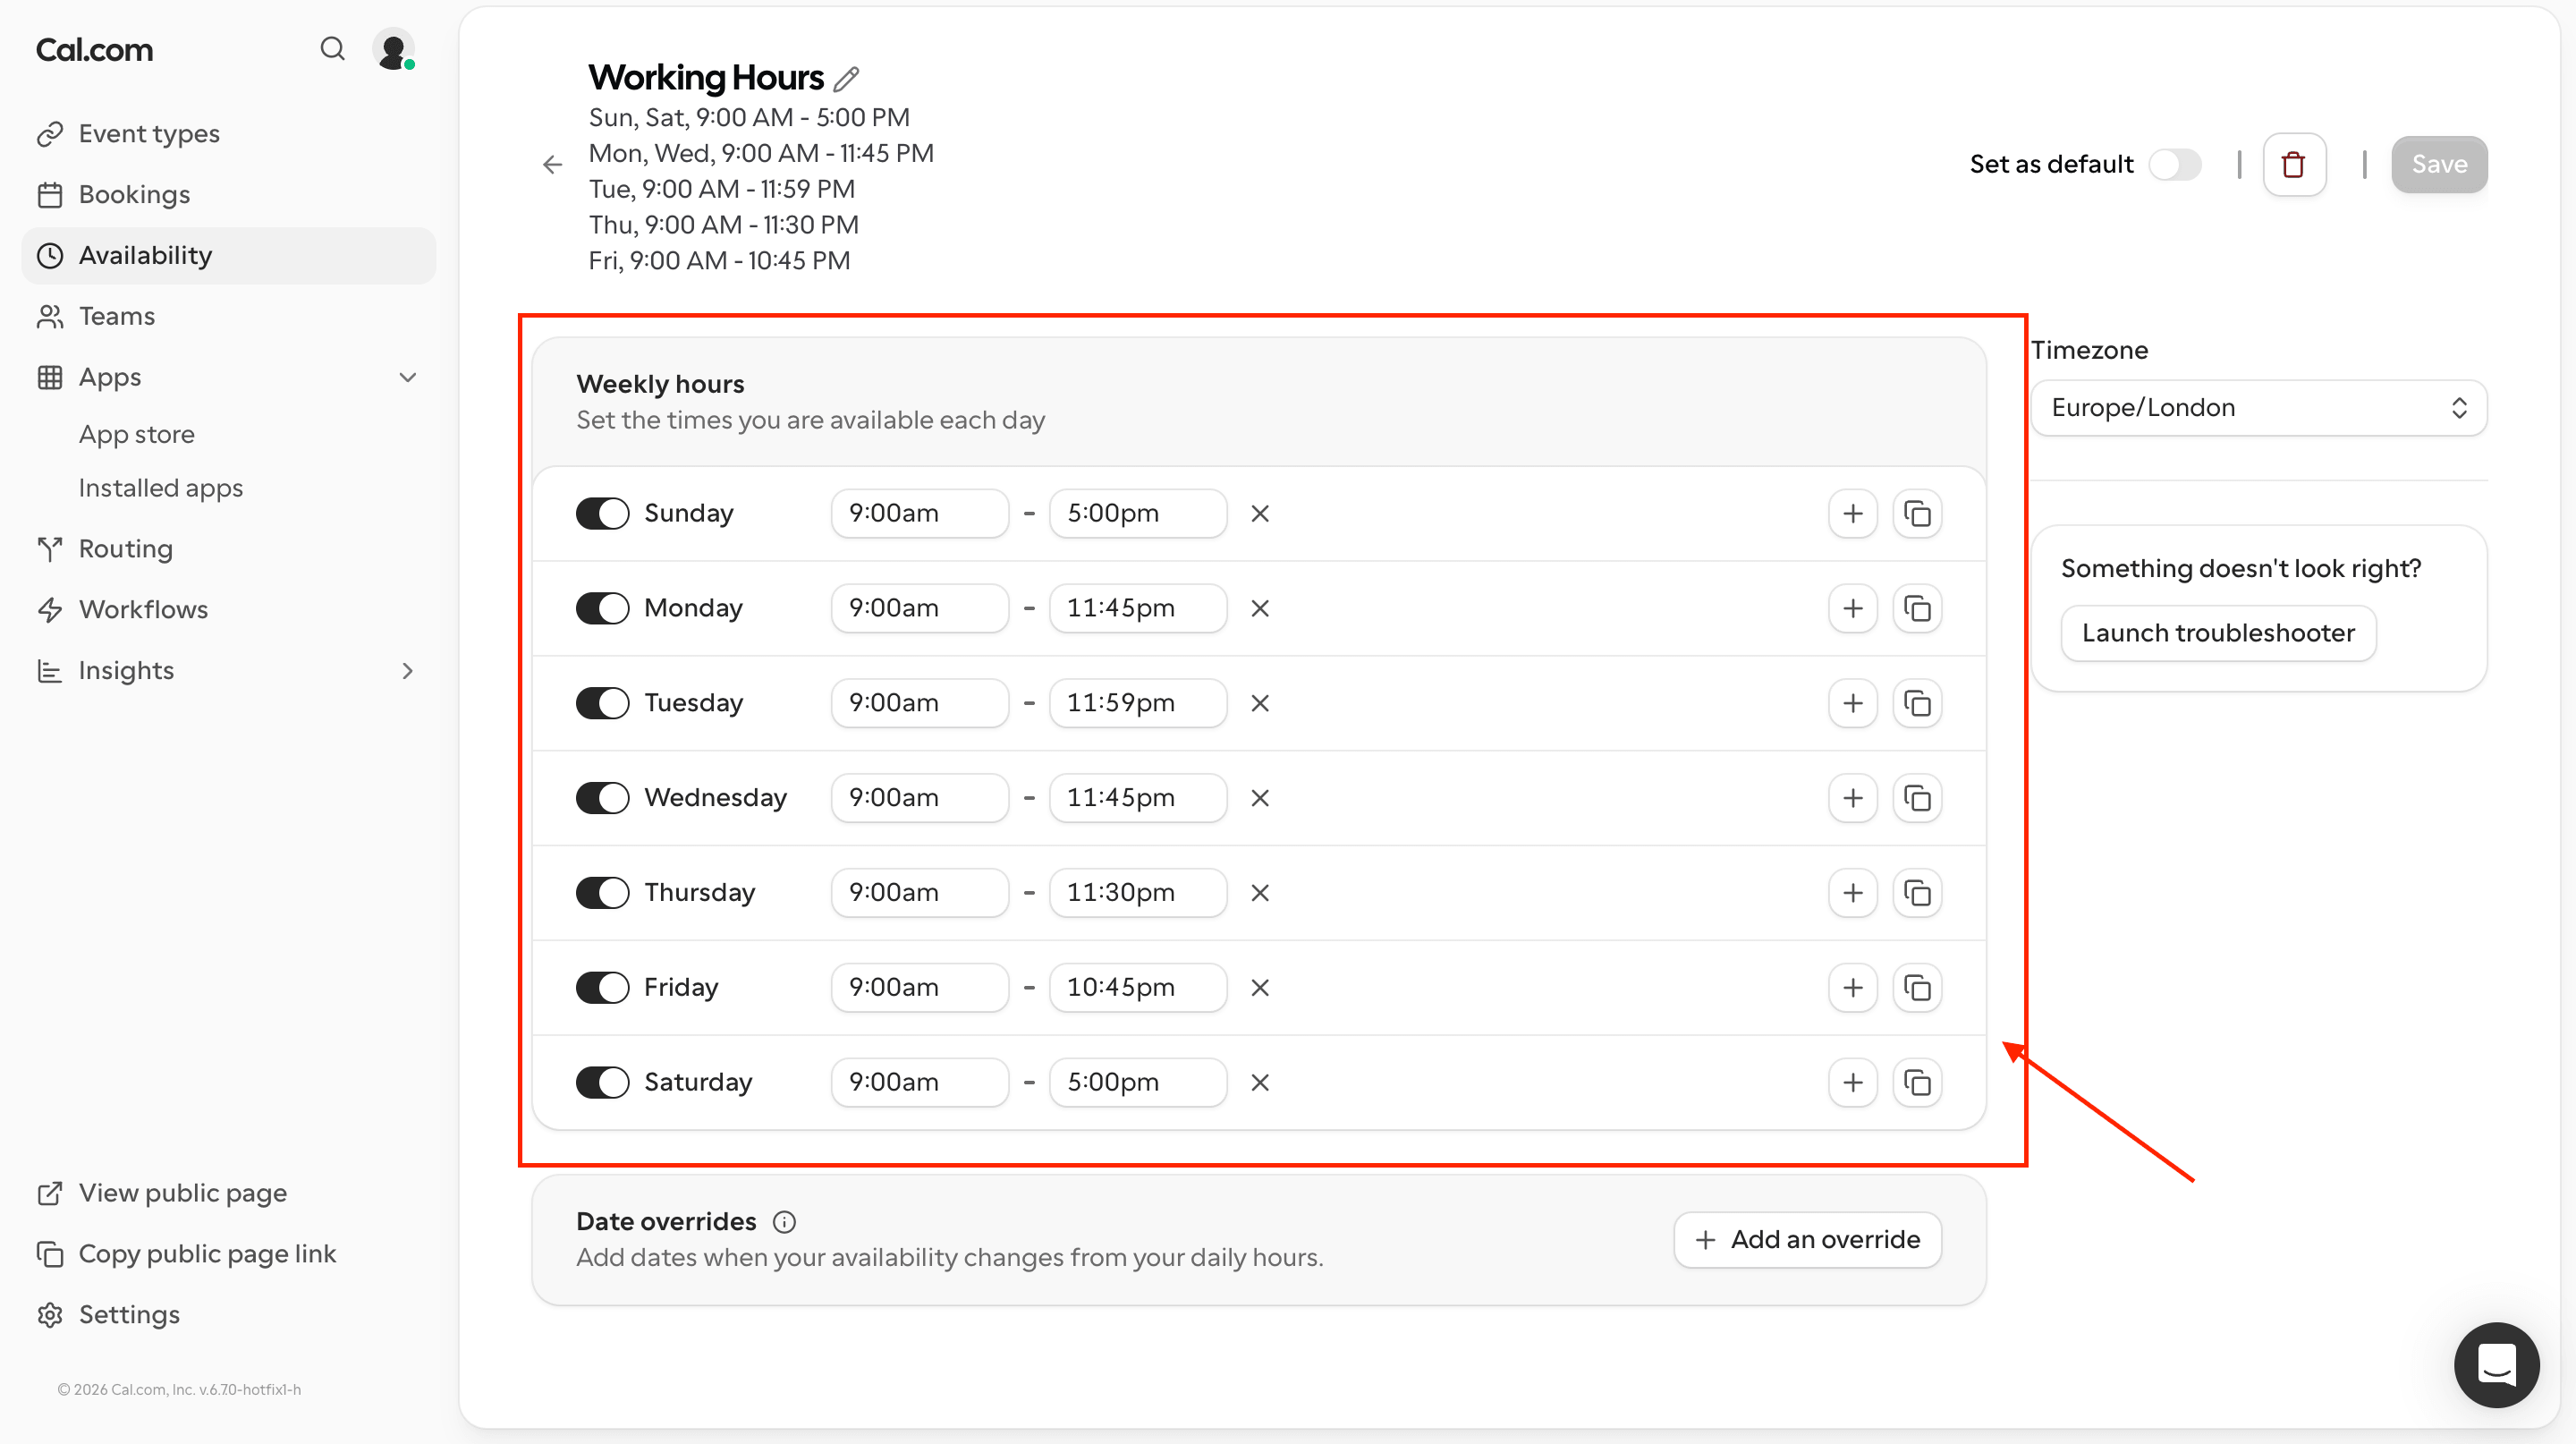The width and height of the screenshot is (2576, 1444).
Task: Copy Sunday times to other days
Action: coord(1916,513)
